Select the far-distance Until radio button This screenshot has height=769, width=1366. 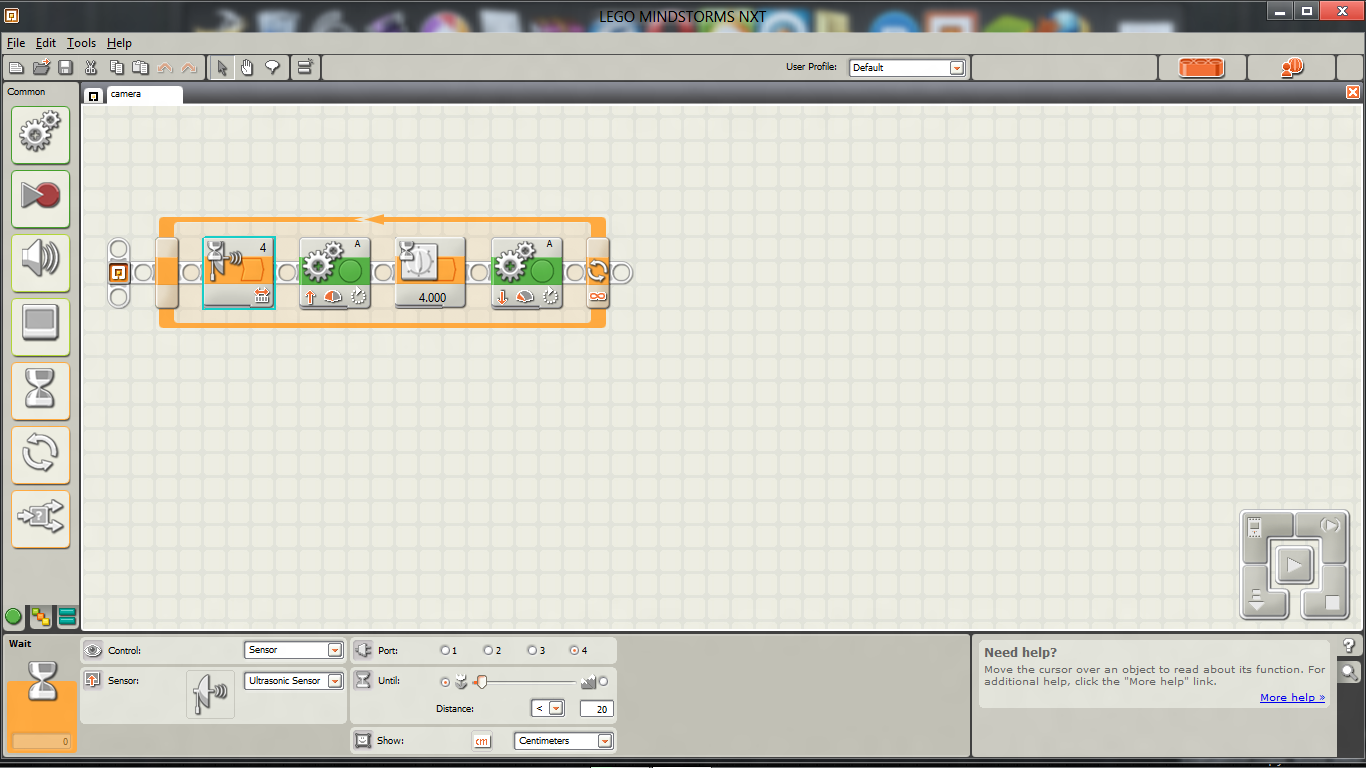[603, 681]
